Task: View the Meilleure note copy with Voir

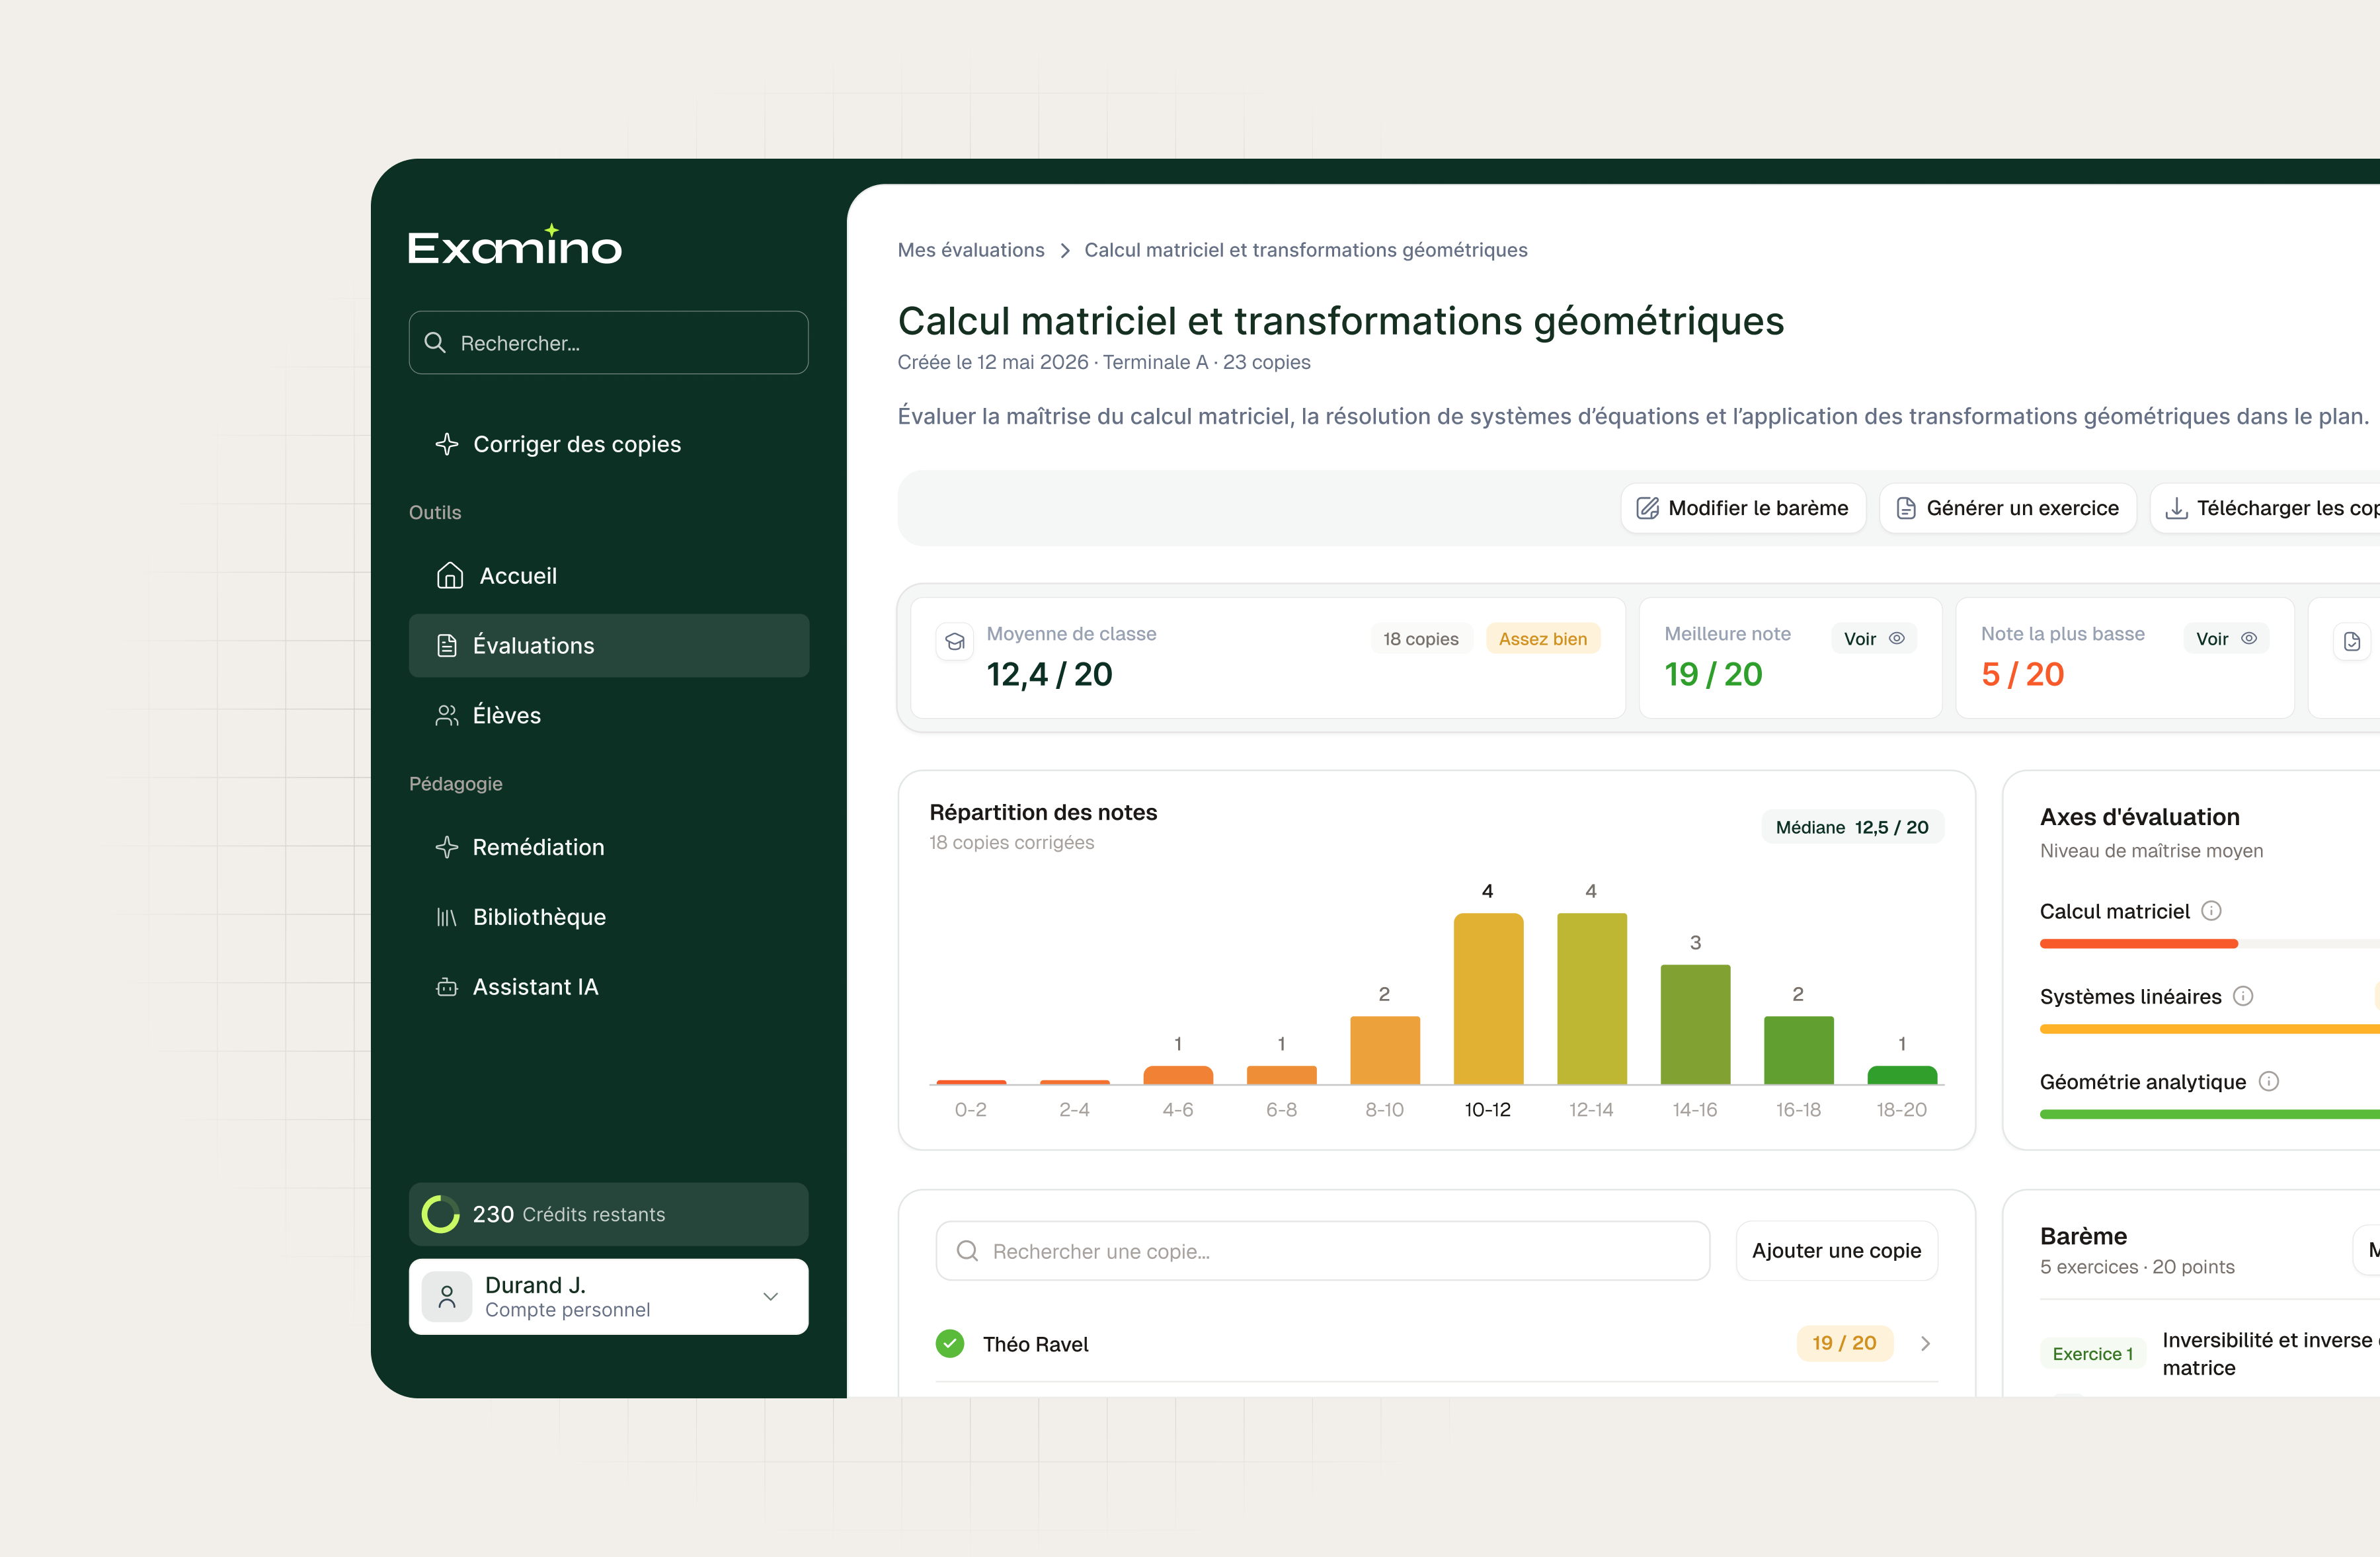Action: 1874,639
